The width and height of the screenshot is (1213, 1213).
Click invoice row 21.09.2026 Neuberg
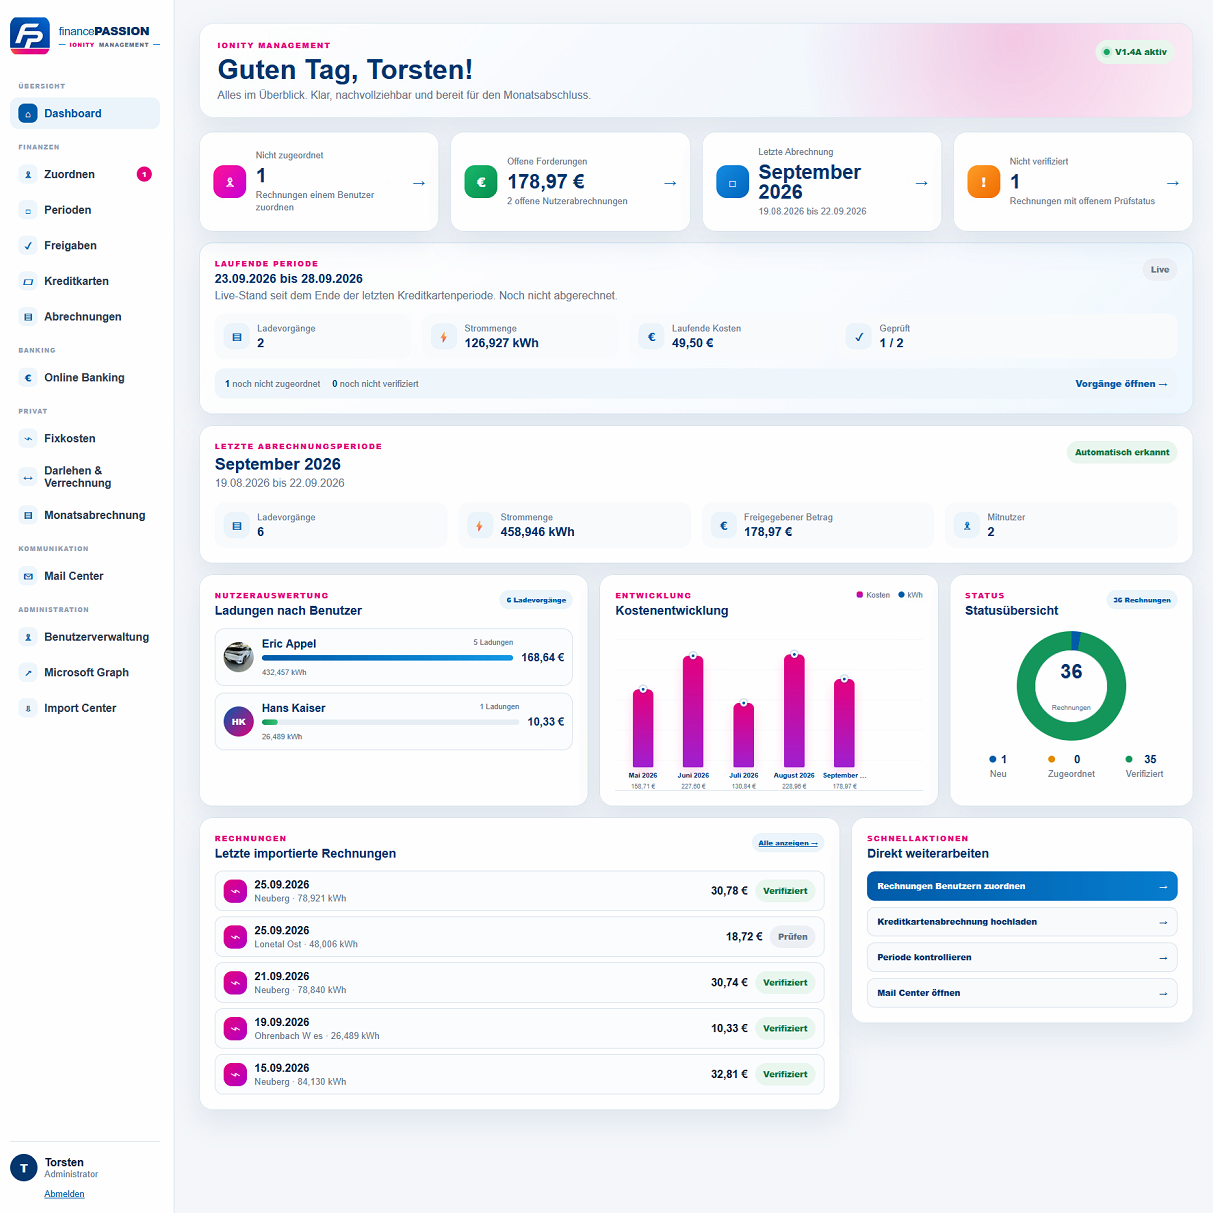point(519,983)
